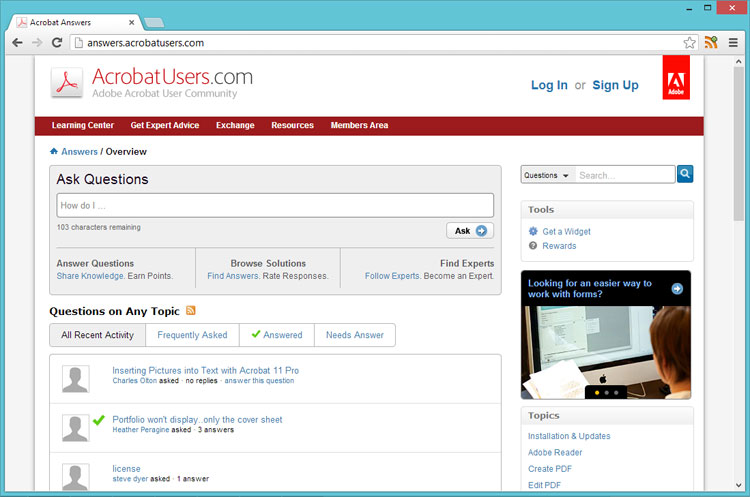
Task: Focus the How do I question field
Action: click(275, 206)
